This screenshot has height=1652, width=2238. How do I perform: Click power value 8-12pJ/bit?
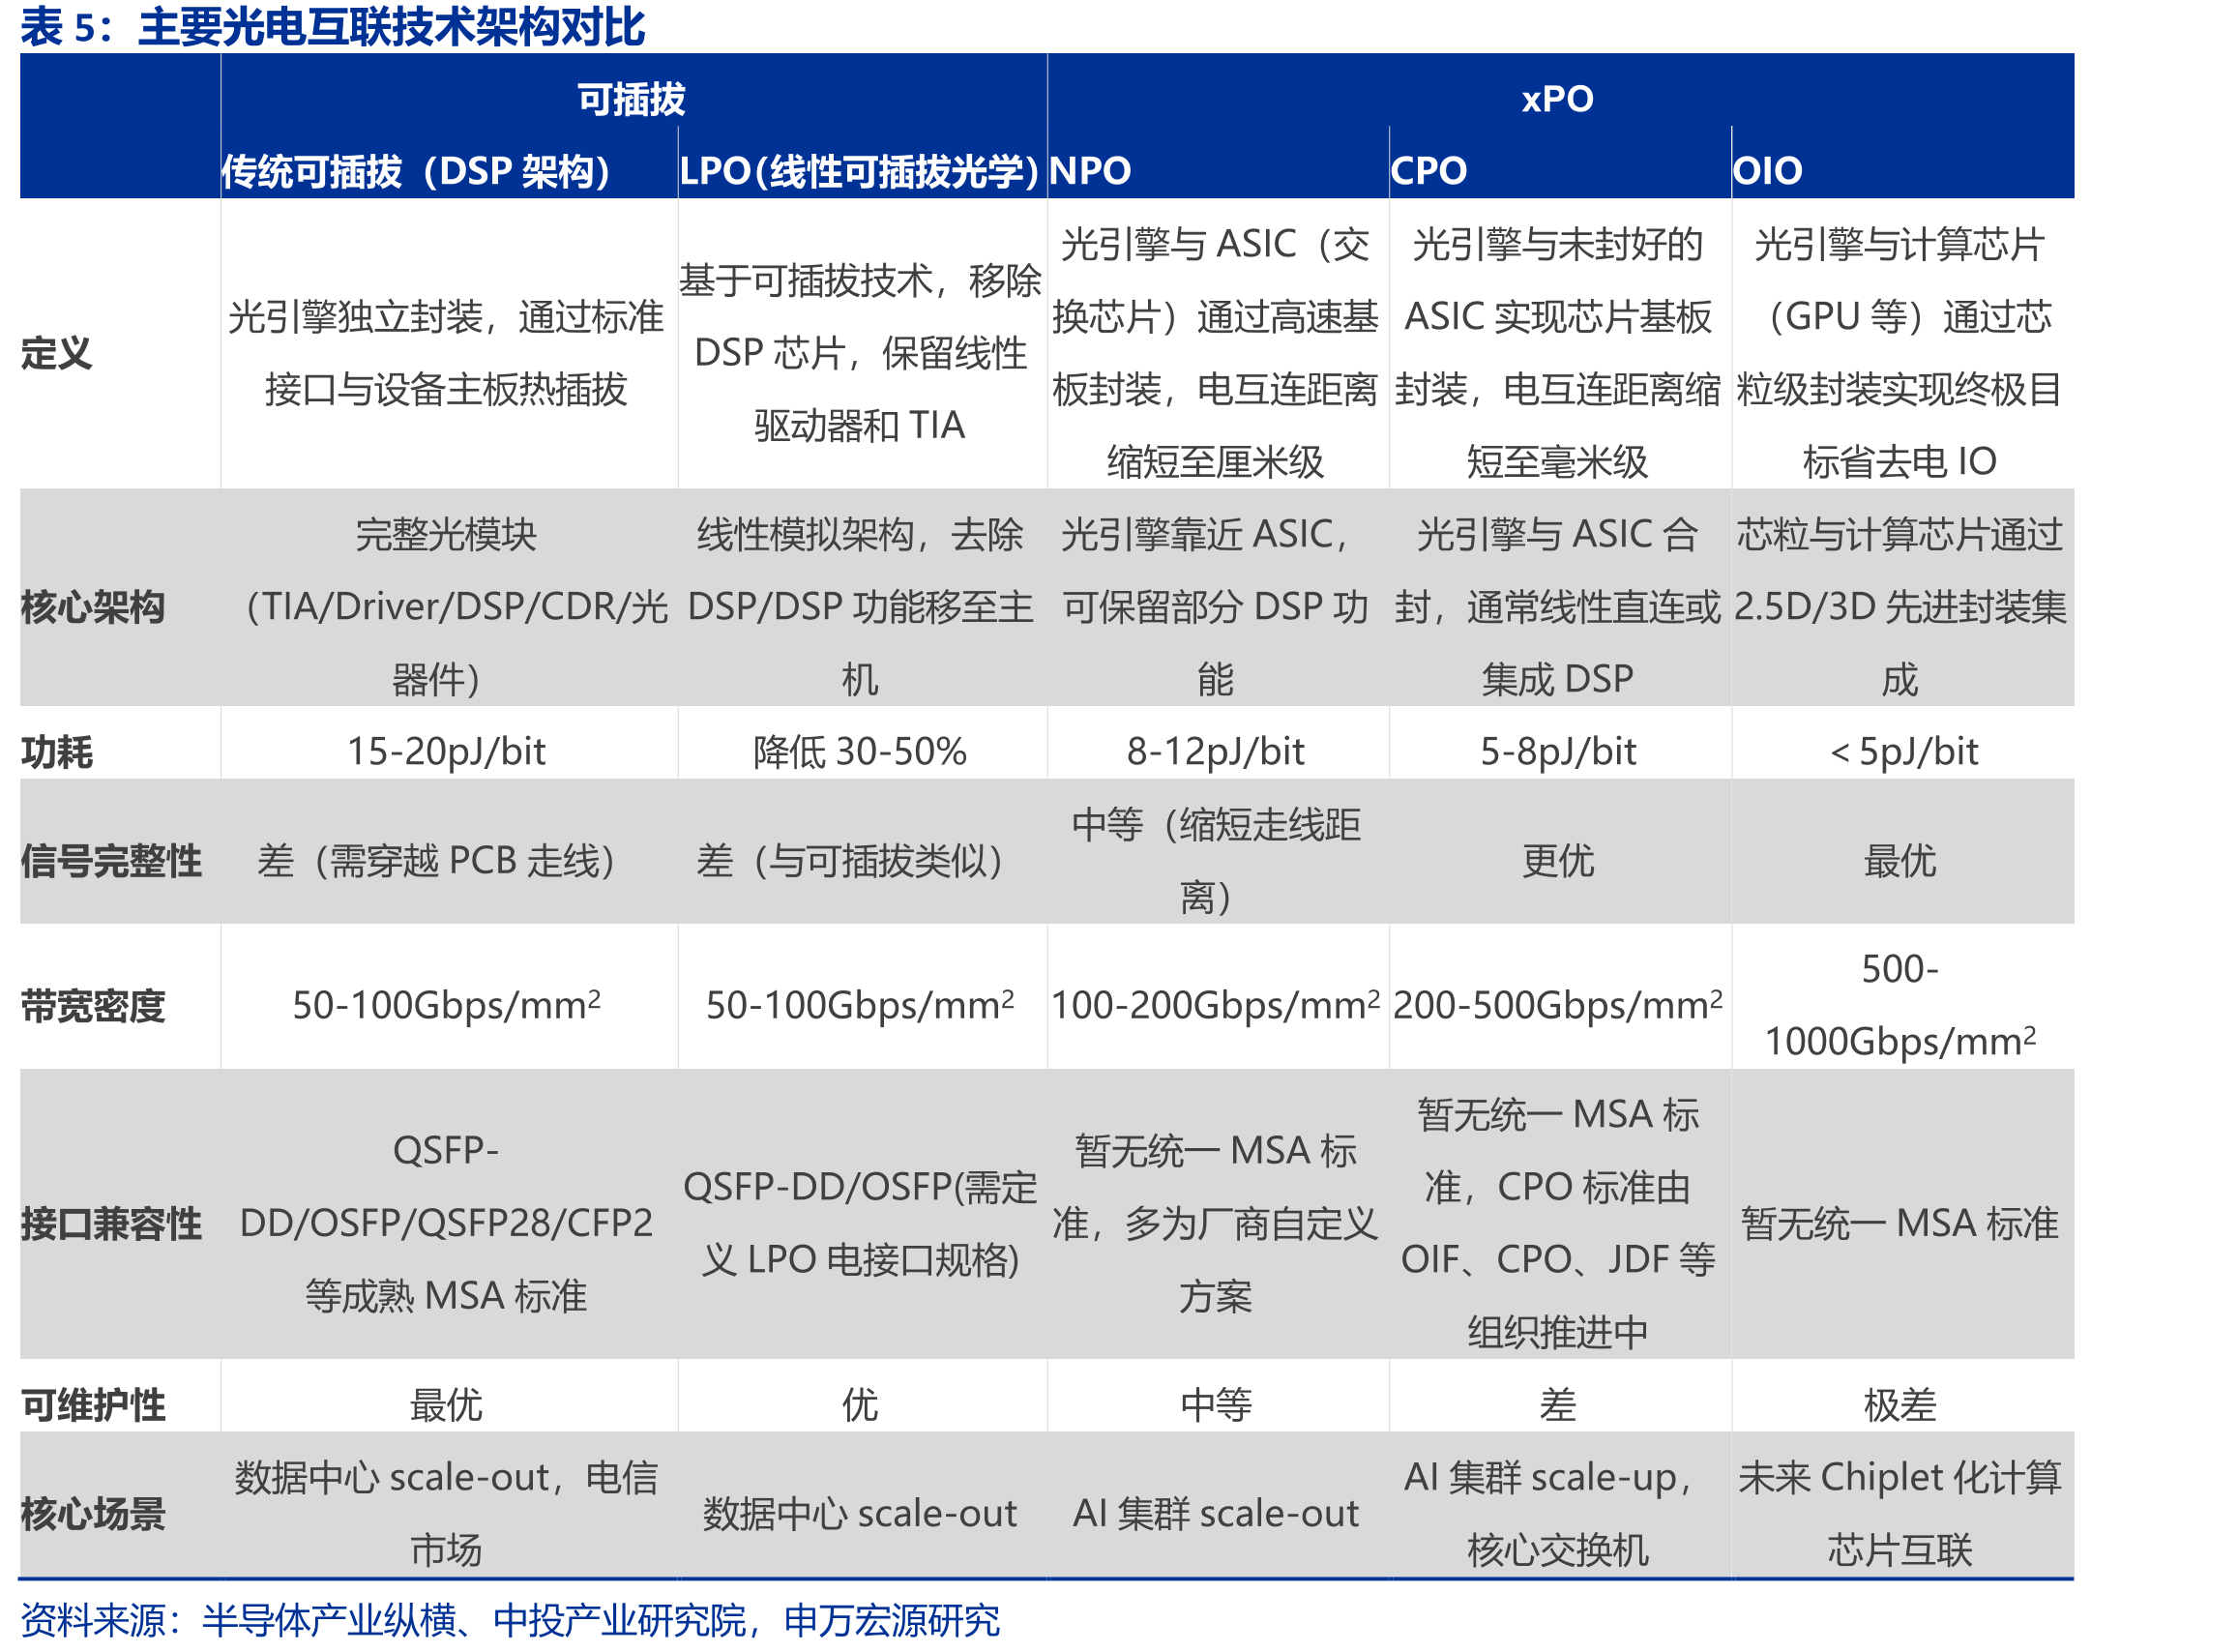pos(1215,752)
